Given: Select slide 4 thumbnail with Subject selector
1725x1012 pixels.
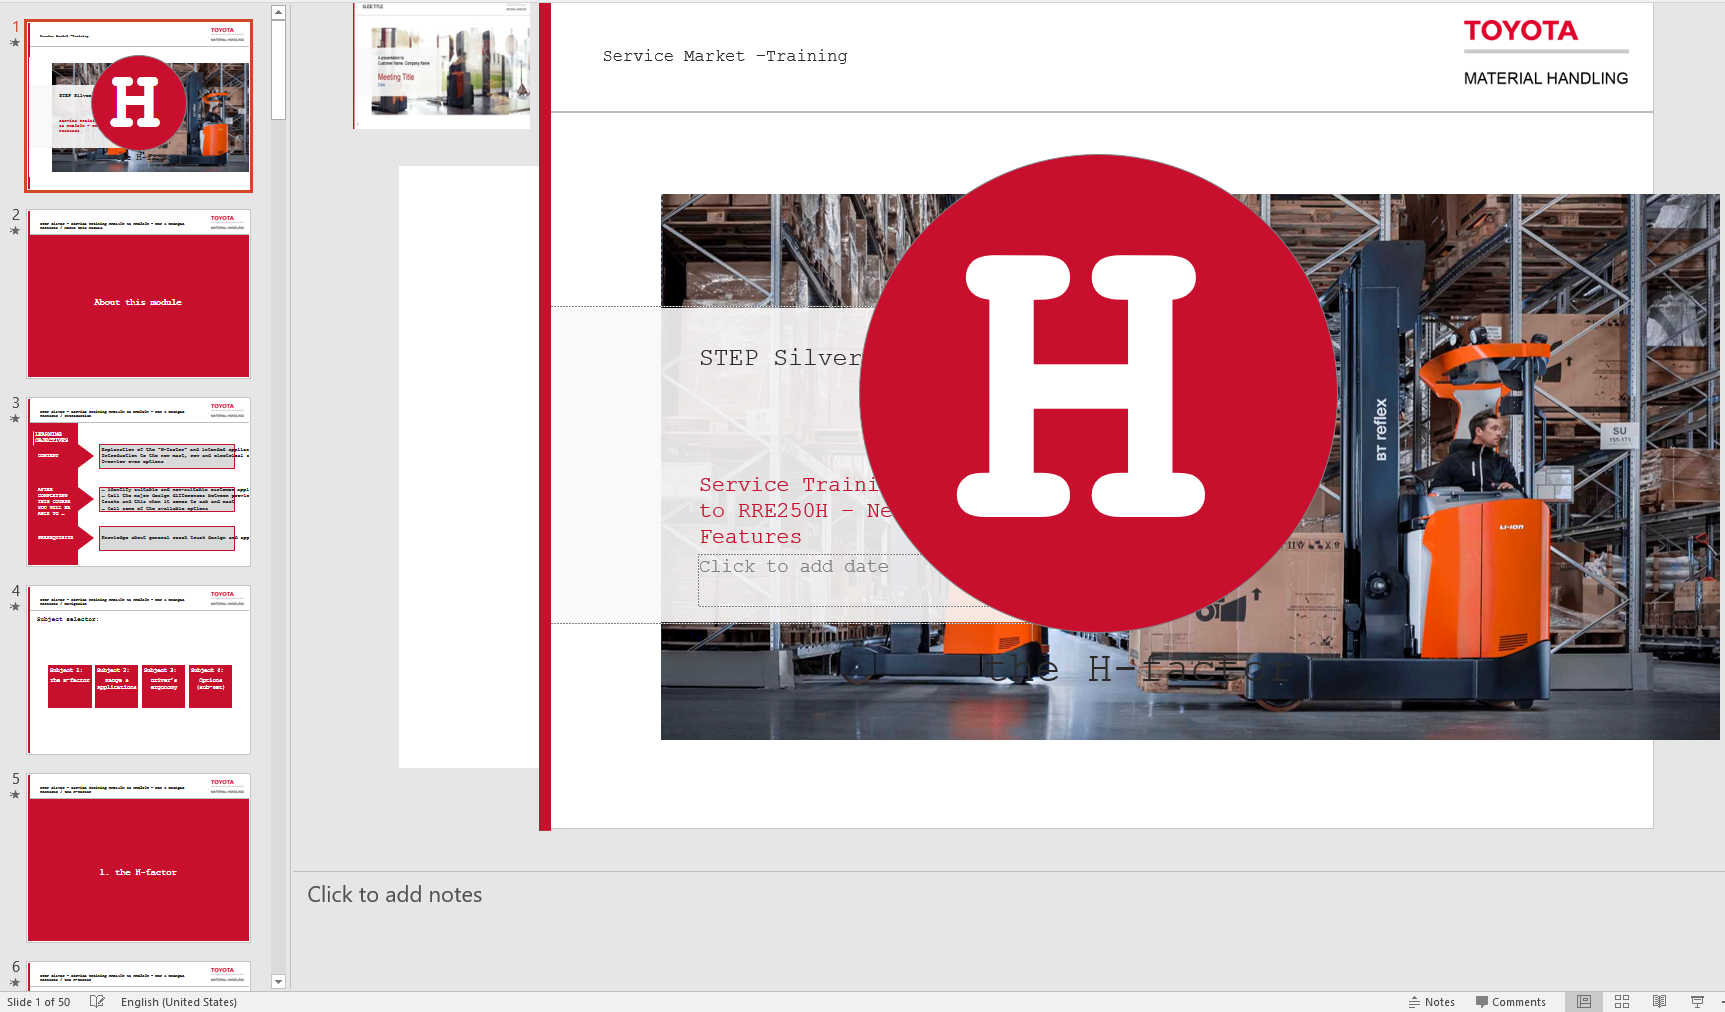Looking at the screenshot, I should [139, 669].
